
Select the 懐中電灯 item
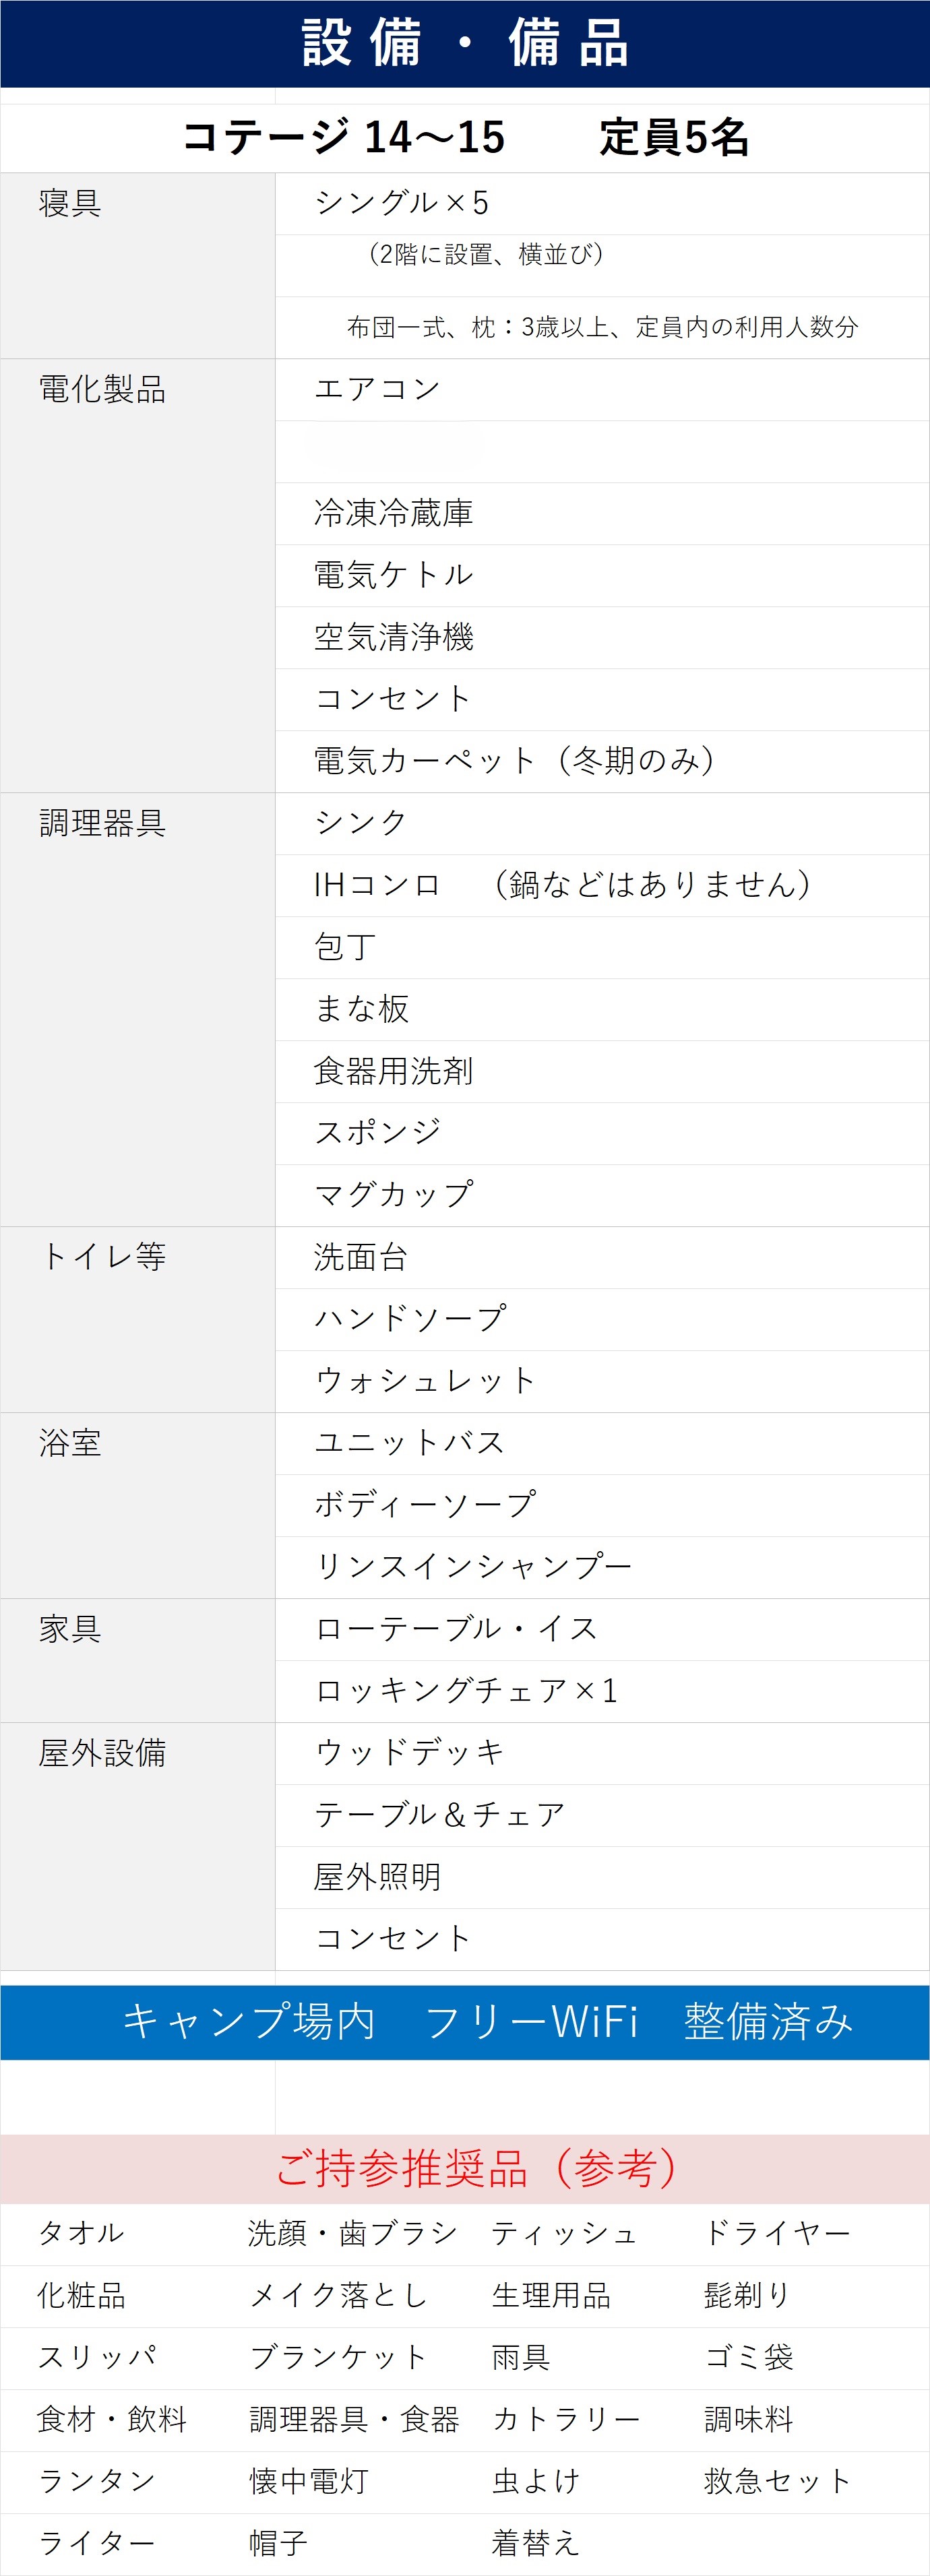click(309, 2481)
